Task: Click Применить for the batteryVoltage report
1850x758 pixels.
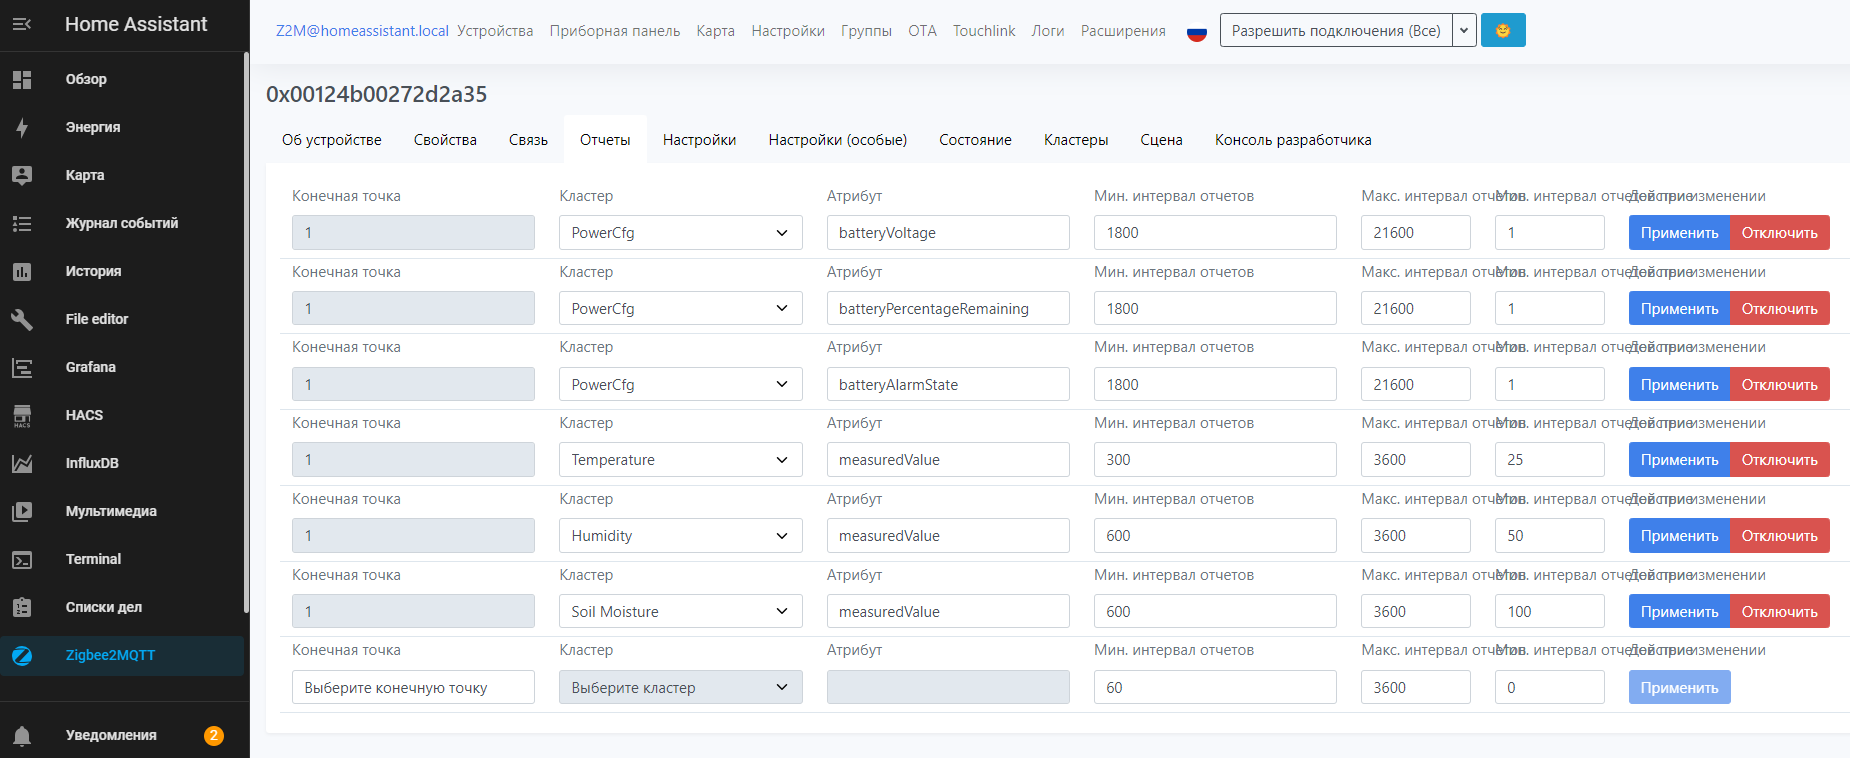Action: (1678, 233)
